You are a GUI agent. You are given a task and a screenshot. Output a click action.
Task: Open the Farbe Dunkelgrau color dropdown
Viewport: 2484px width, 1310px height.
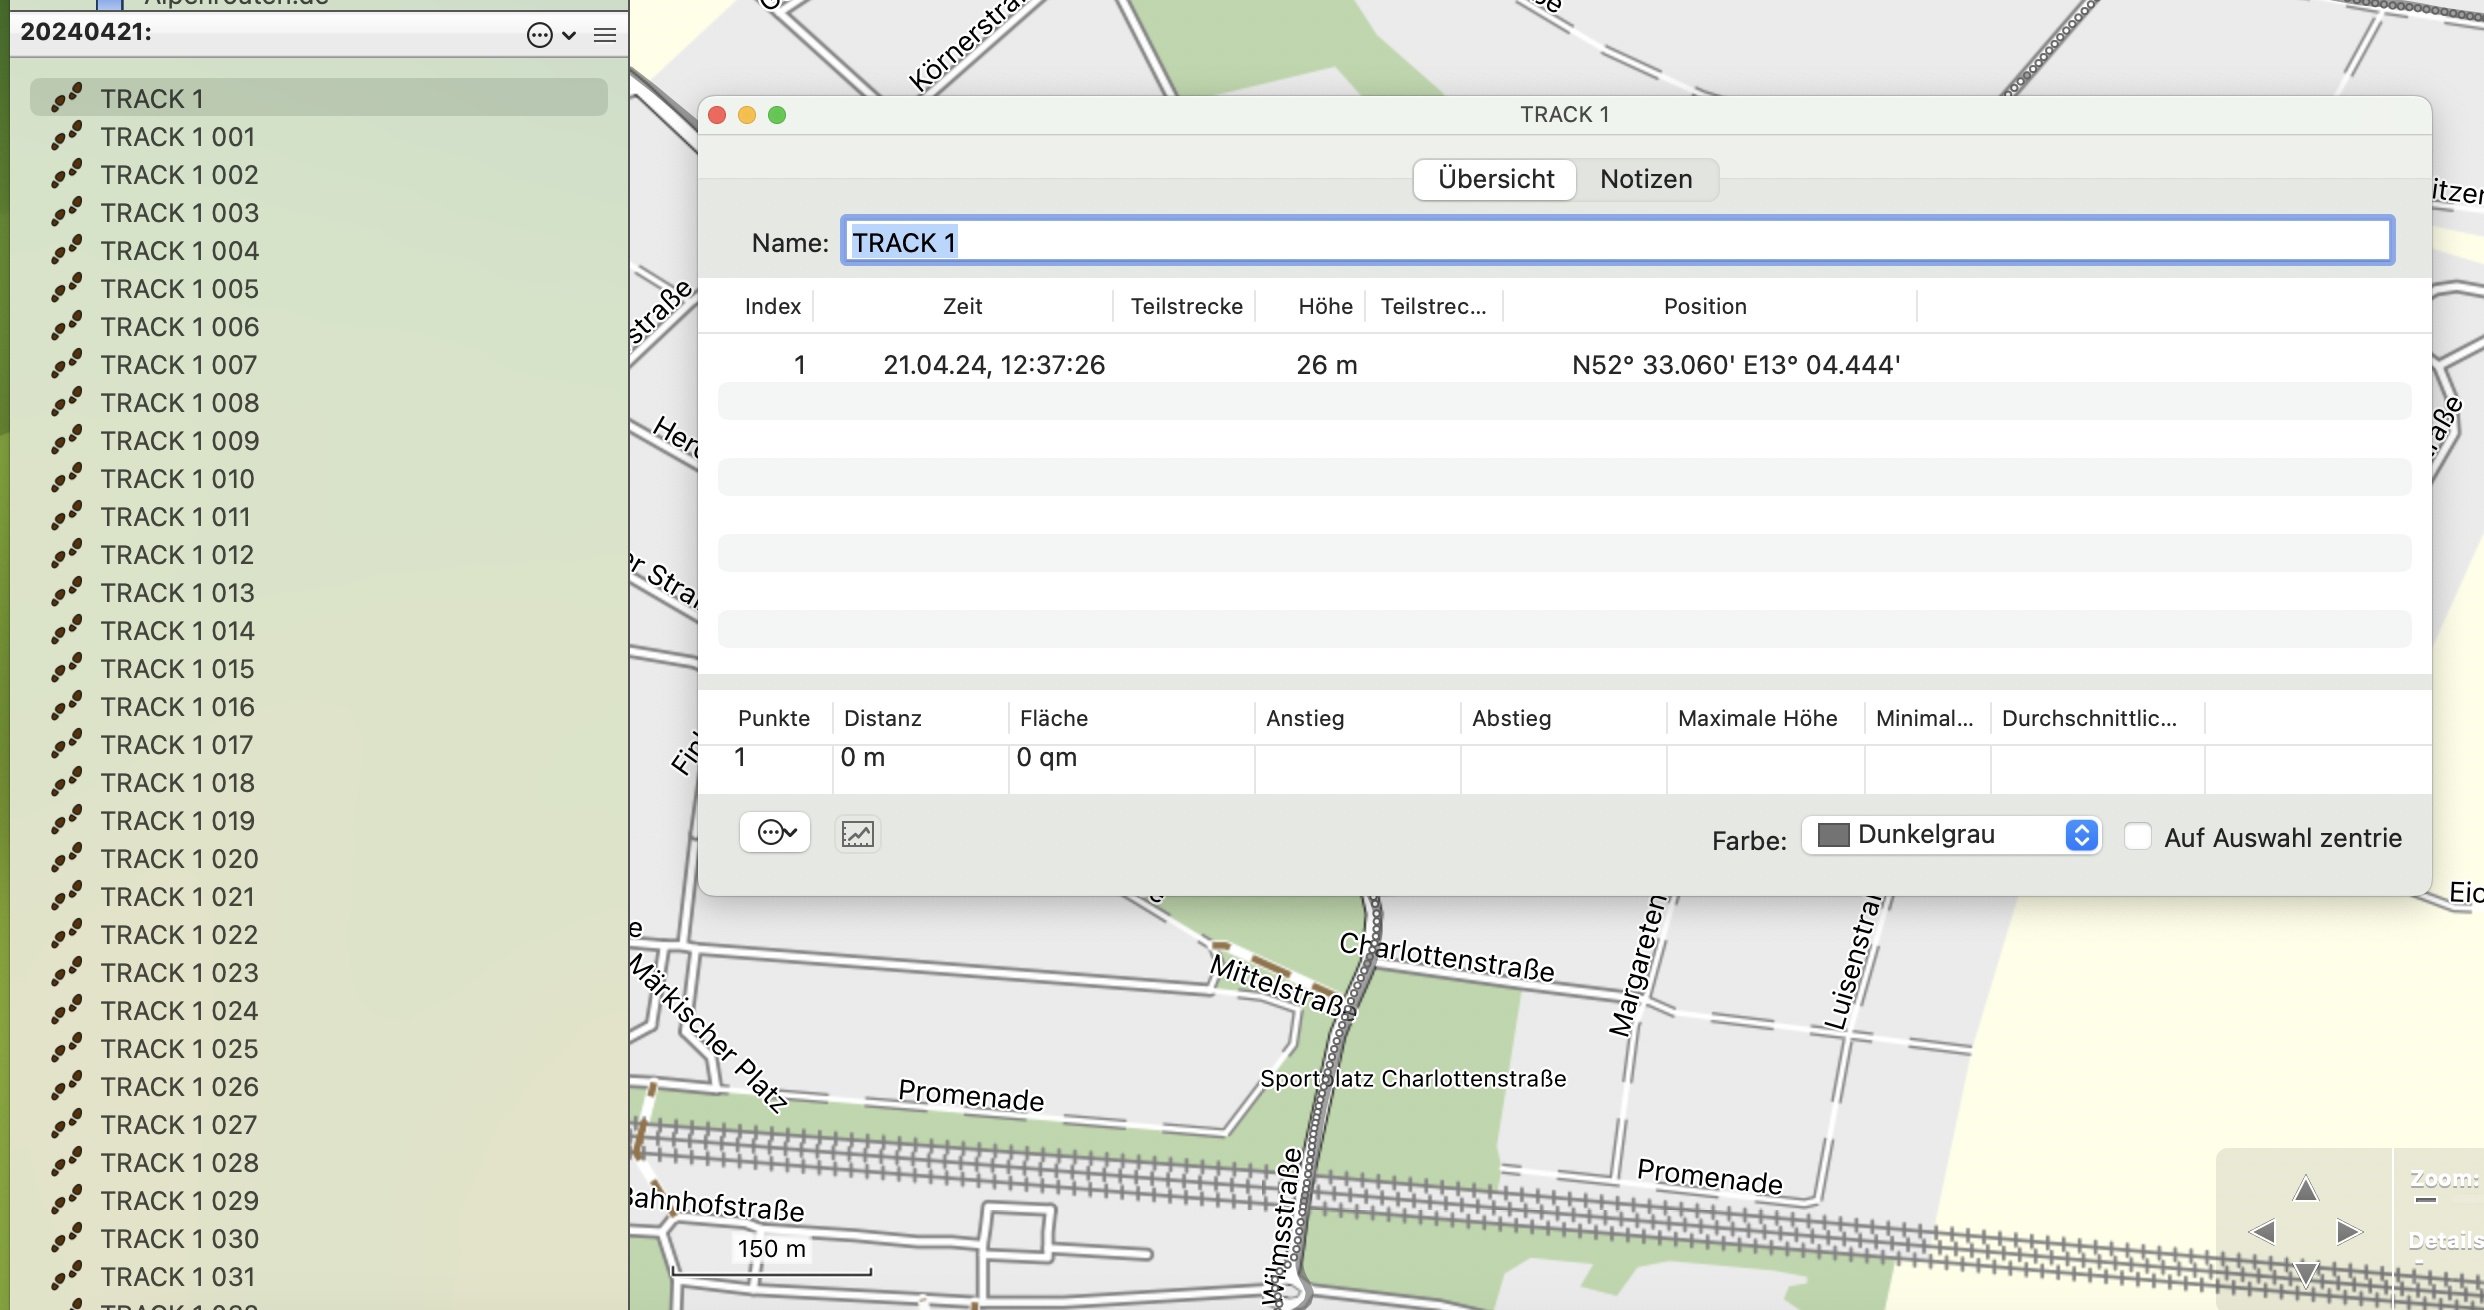click(1950, 835)
